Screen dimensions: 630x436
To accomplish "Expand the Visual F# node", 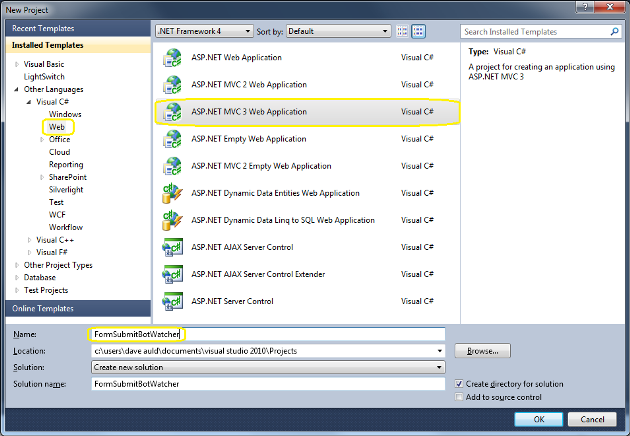I will point(29,252).
